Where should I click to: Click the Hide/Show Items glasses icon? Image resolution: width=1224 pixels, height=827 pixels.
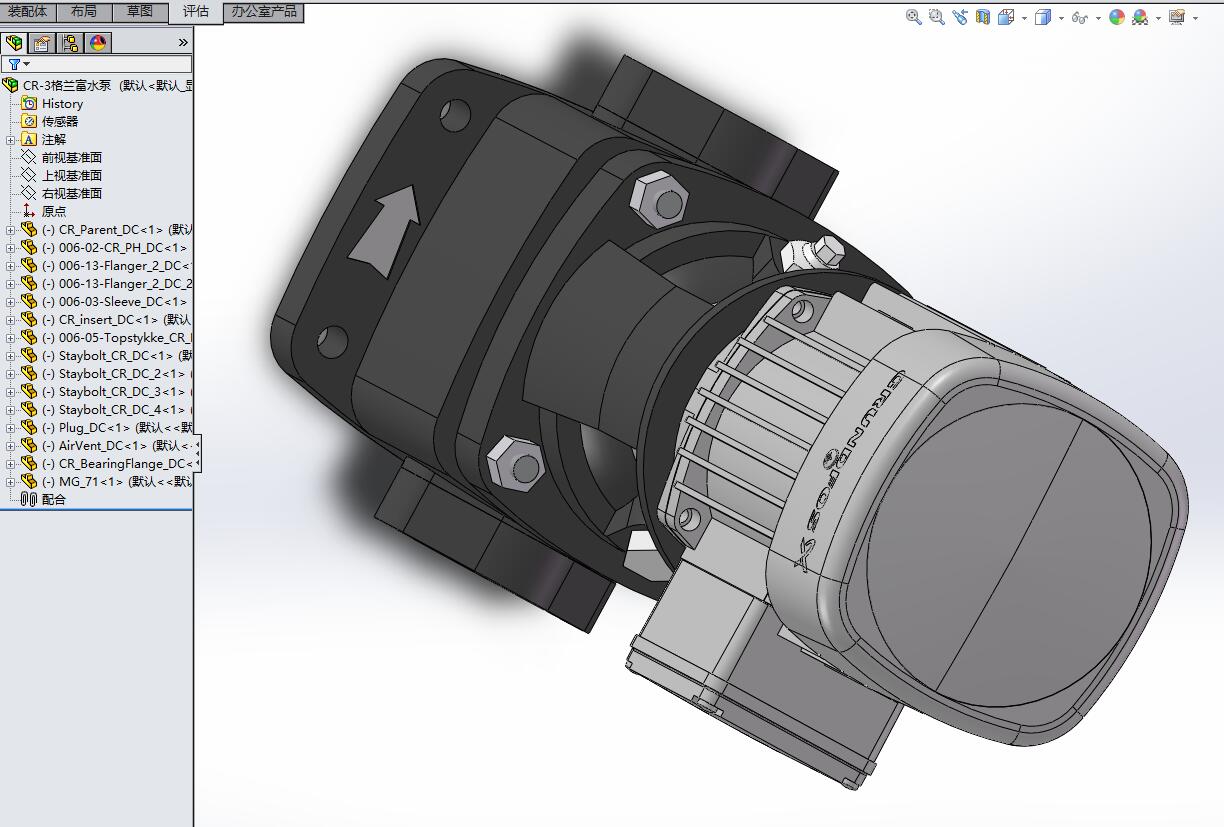[x=1079, y=17]
